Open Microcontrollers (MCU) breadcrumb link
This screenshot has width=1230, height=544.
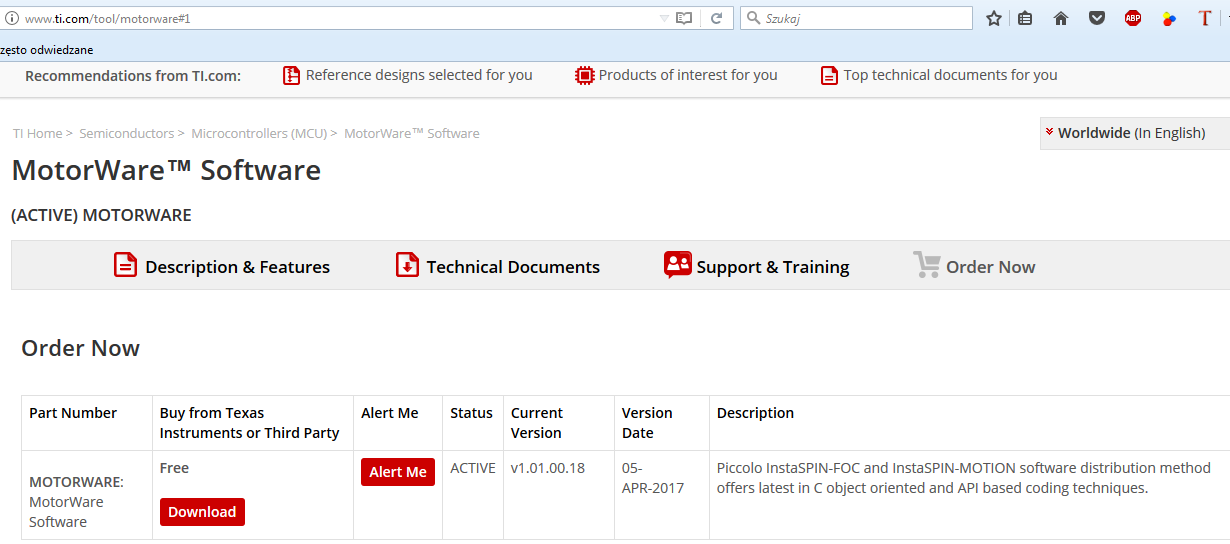(x=258, y=133)
